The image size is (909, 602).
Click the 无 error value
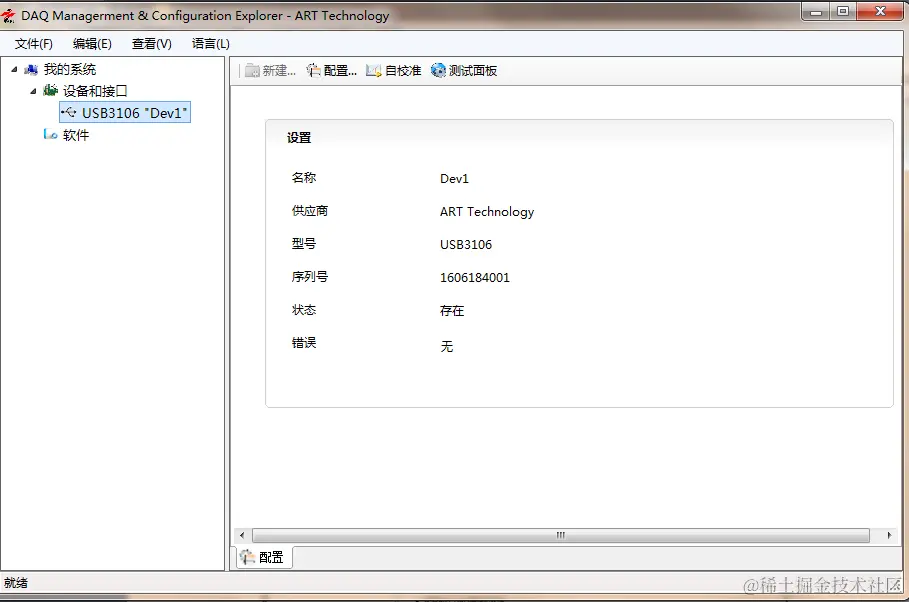[446, 347]
